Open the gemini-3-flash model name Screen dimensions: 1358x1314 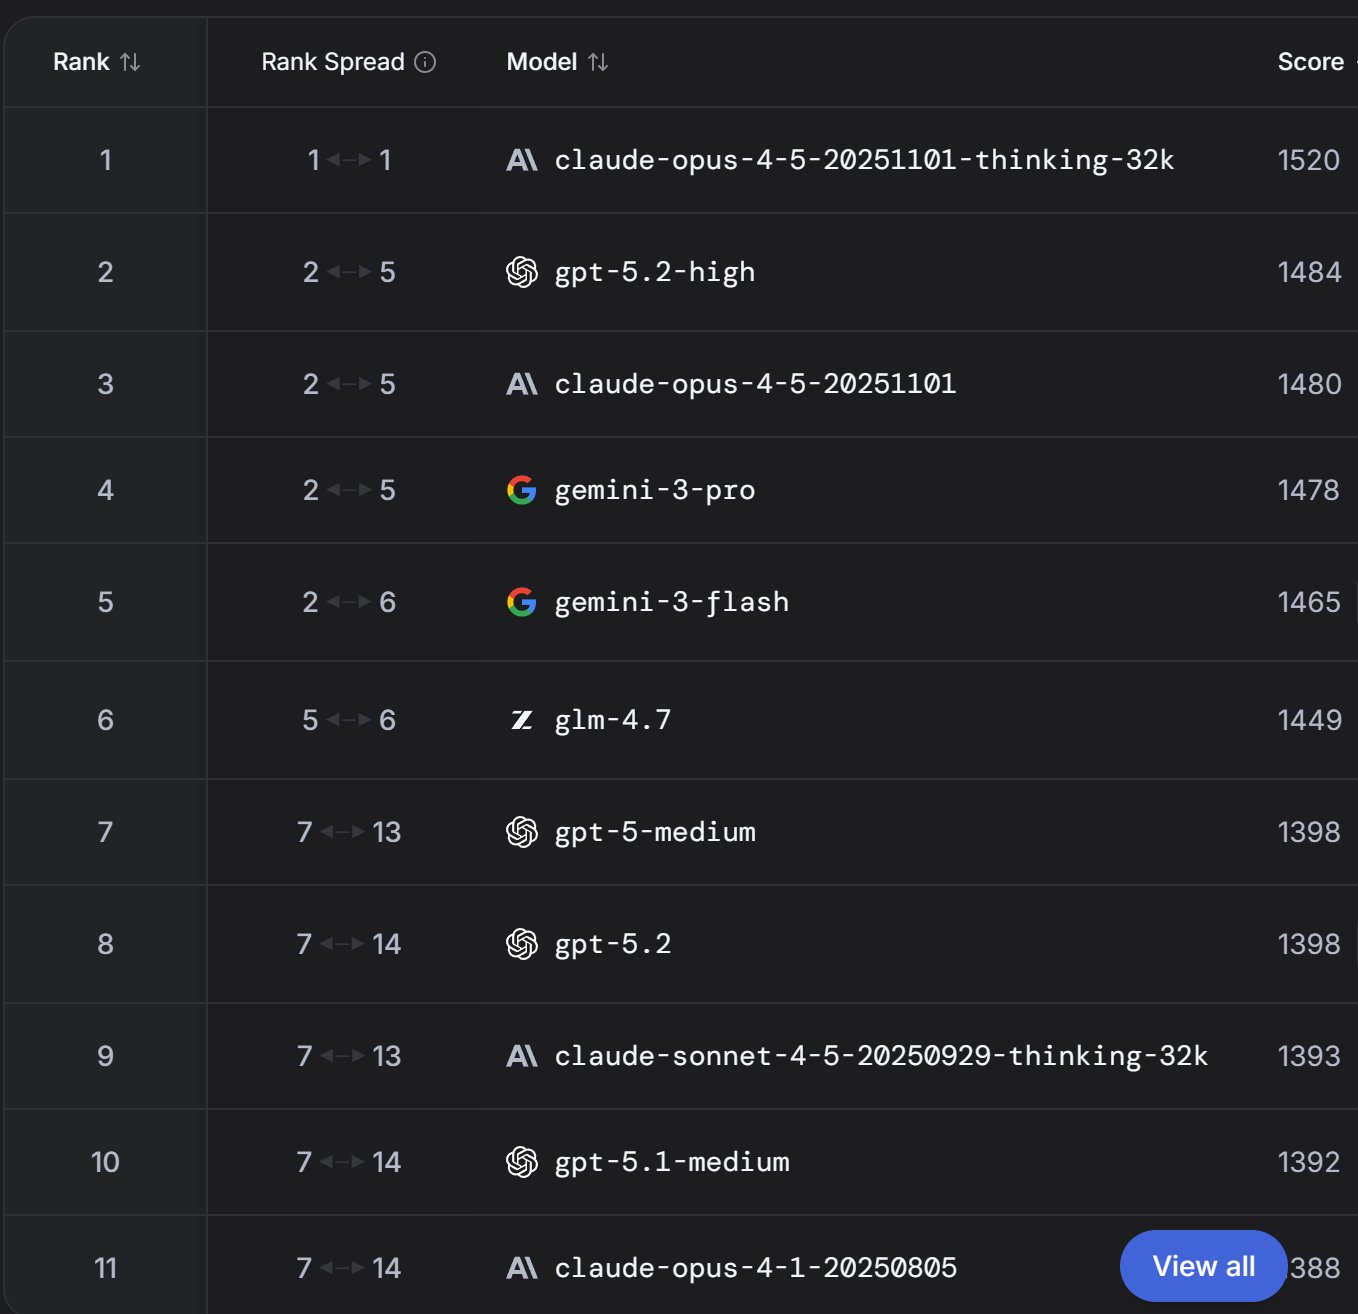(672, 602)
